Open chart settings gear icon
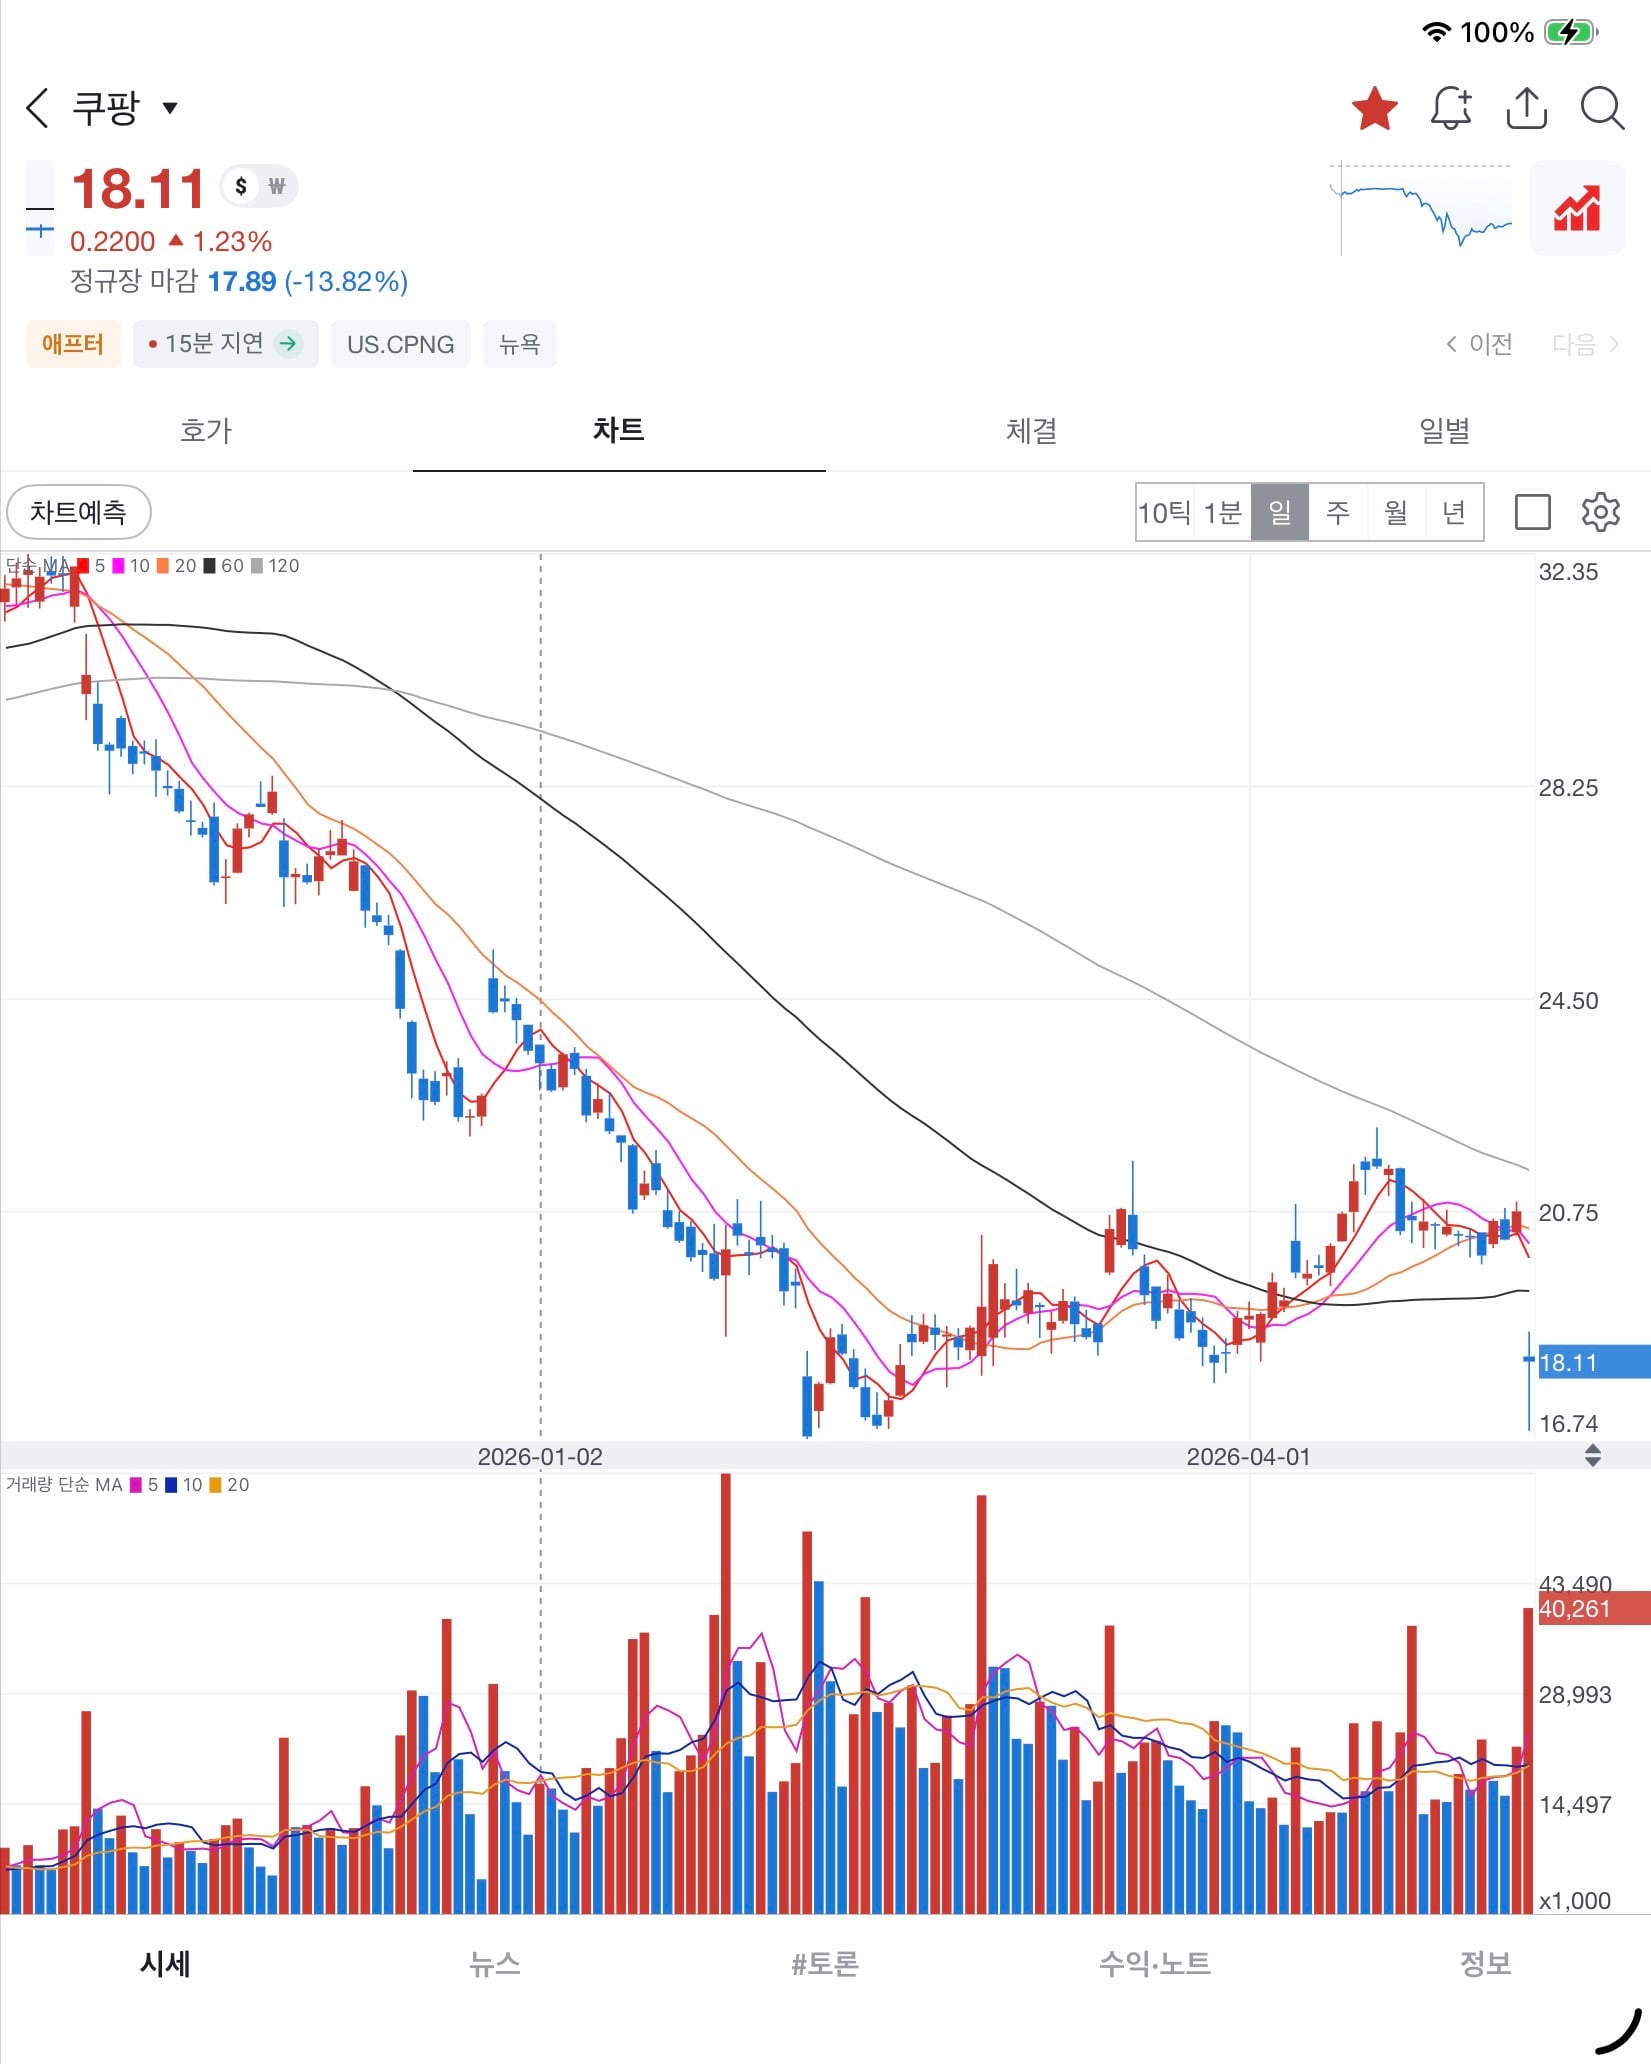The image size is (1651, 2064). [1600, 512]
